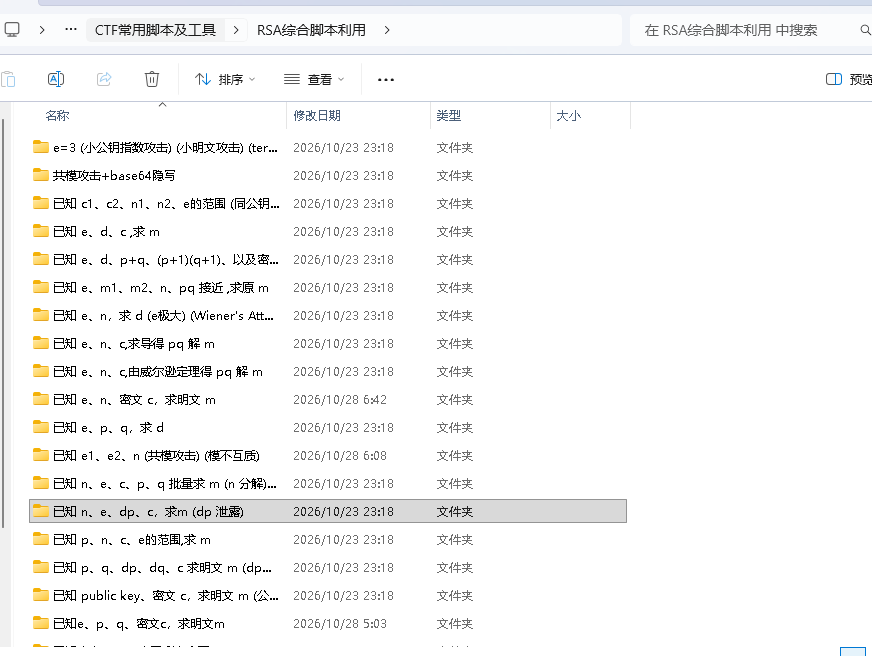Expand the chevron next to the monitor icon

(x=42, y=30)
